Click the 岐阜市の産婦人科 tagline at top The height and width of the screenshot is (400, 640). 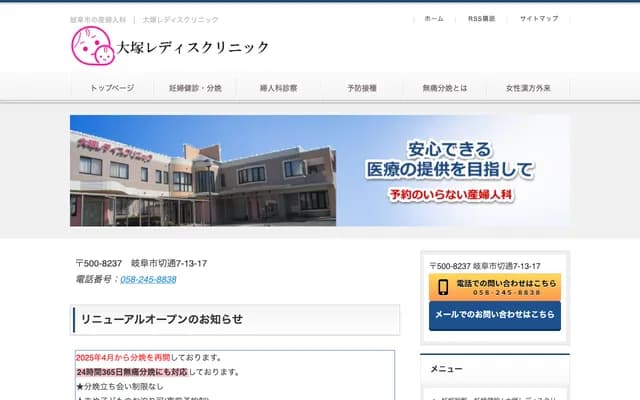(98, 20)
